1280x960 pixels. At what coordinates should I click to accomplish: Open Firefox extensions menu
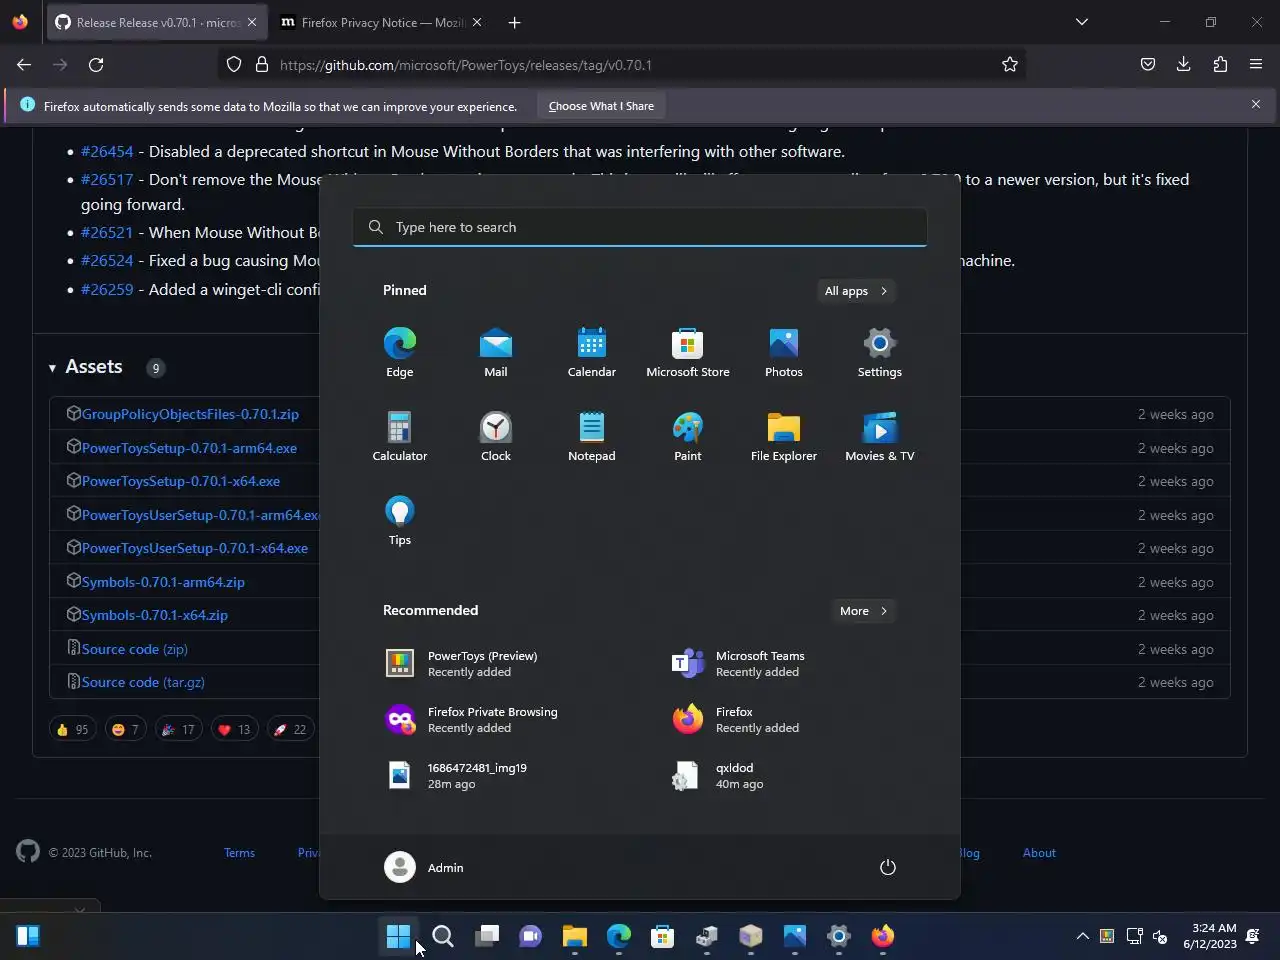click(x=1220, y=65)
